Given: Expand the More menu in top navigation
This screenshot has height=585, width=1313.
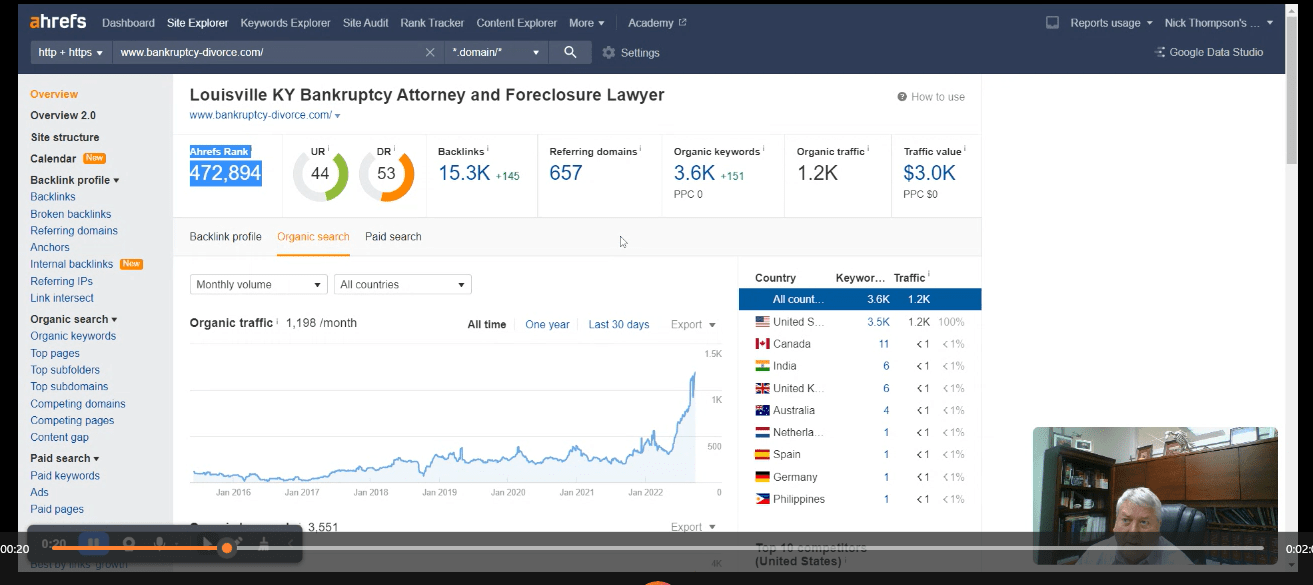Looking at the screenshot, I should (586, 23).
